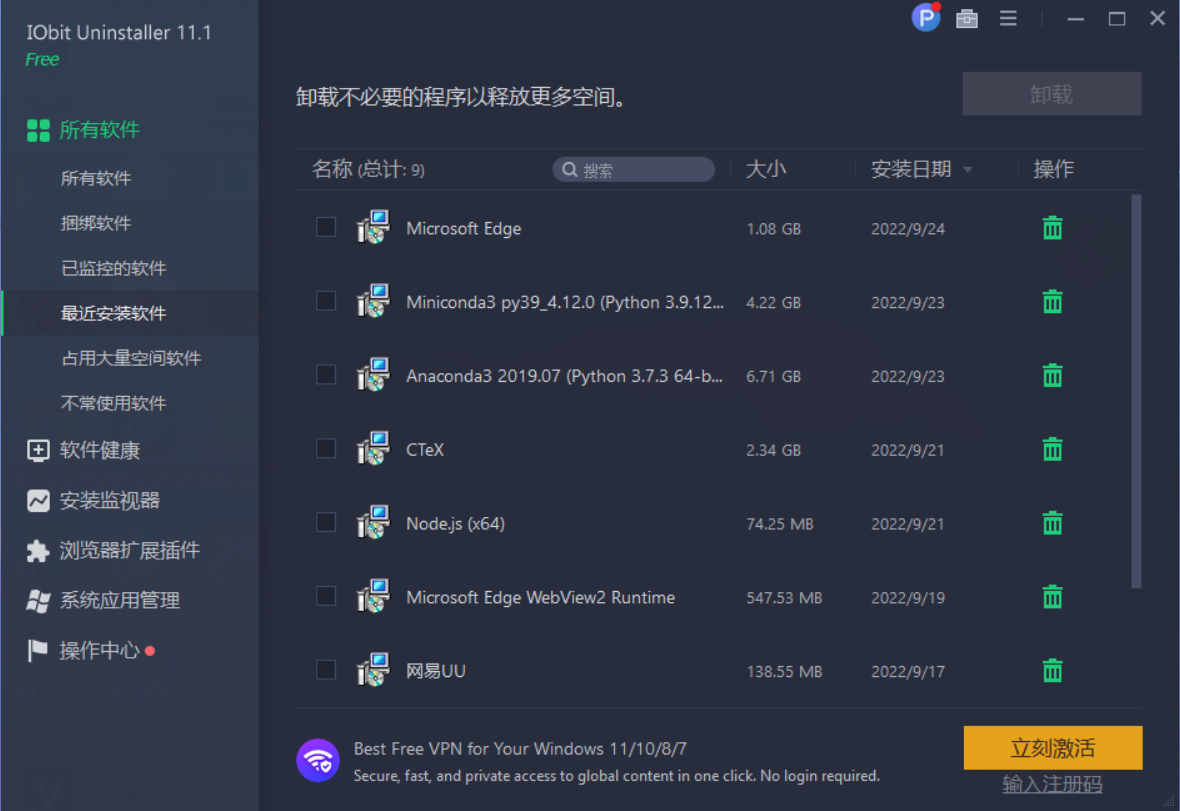Click the CTeX program icon

click(x=373, y=448)
